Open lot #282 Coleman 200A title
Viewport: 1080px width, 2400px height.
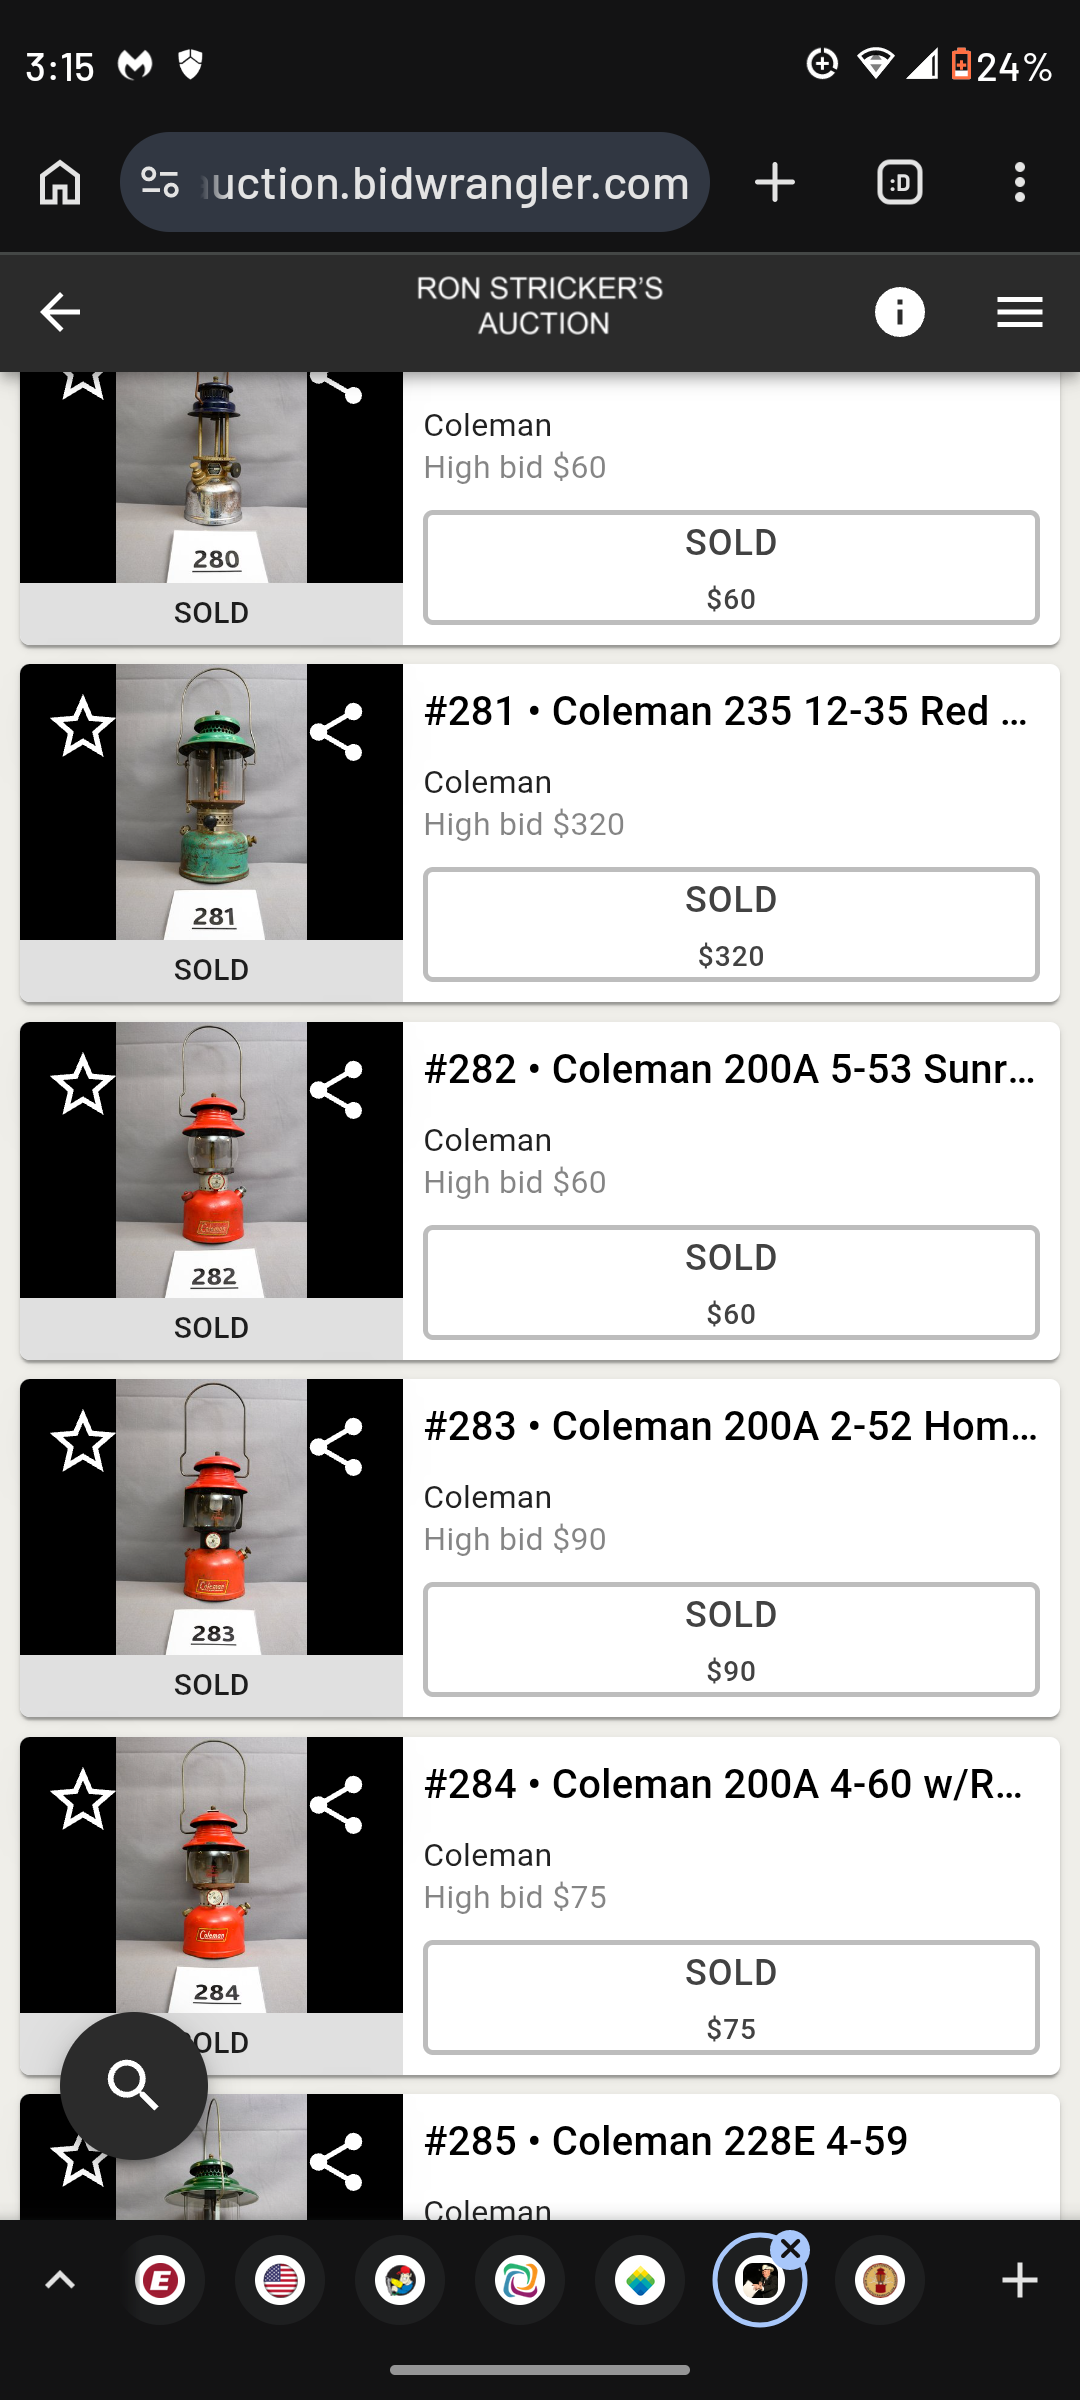tap(730, 1069)
